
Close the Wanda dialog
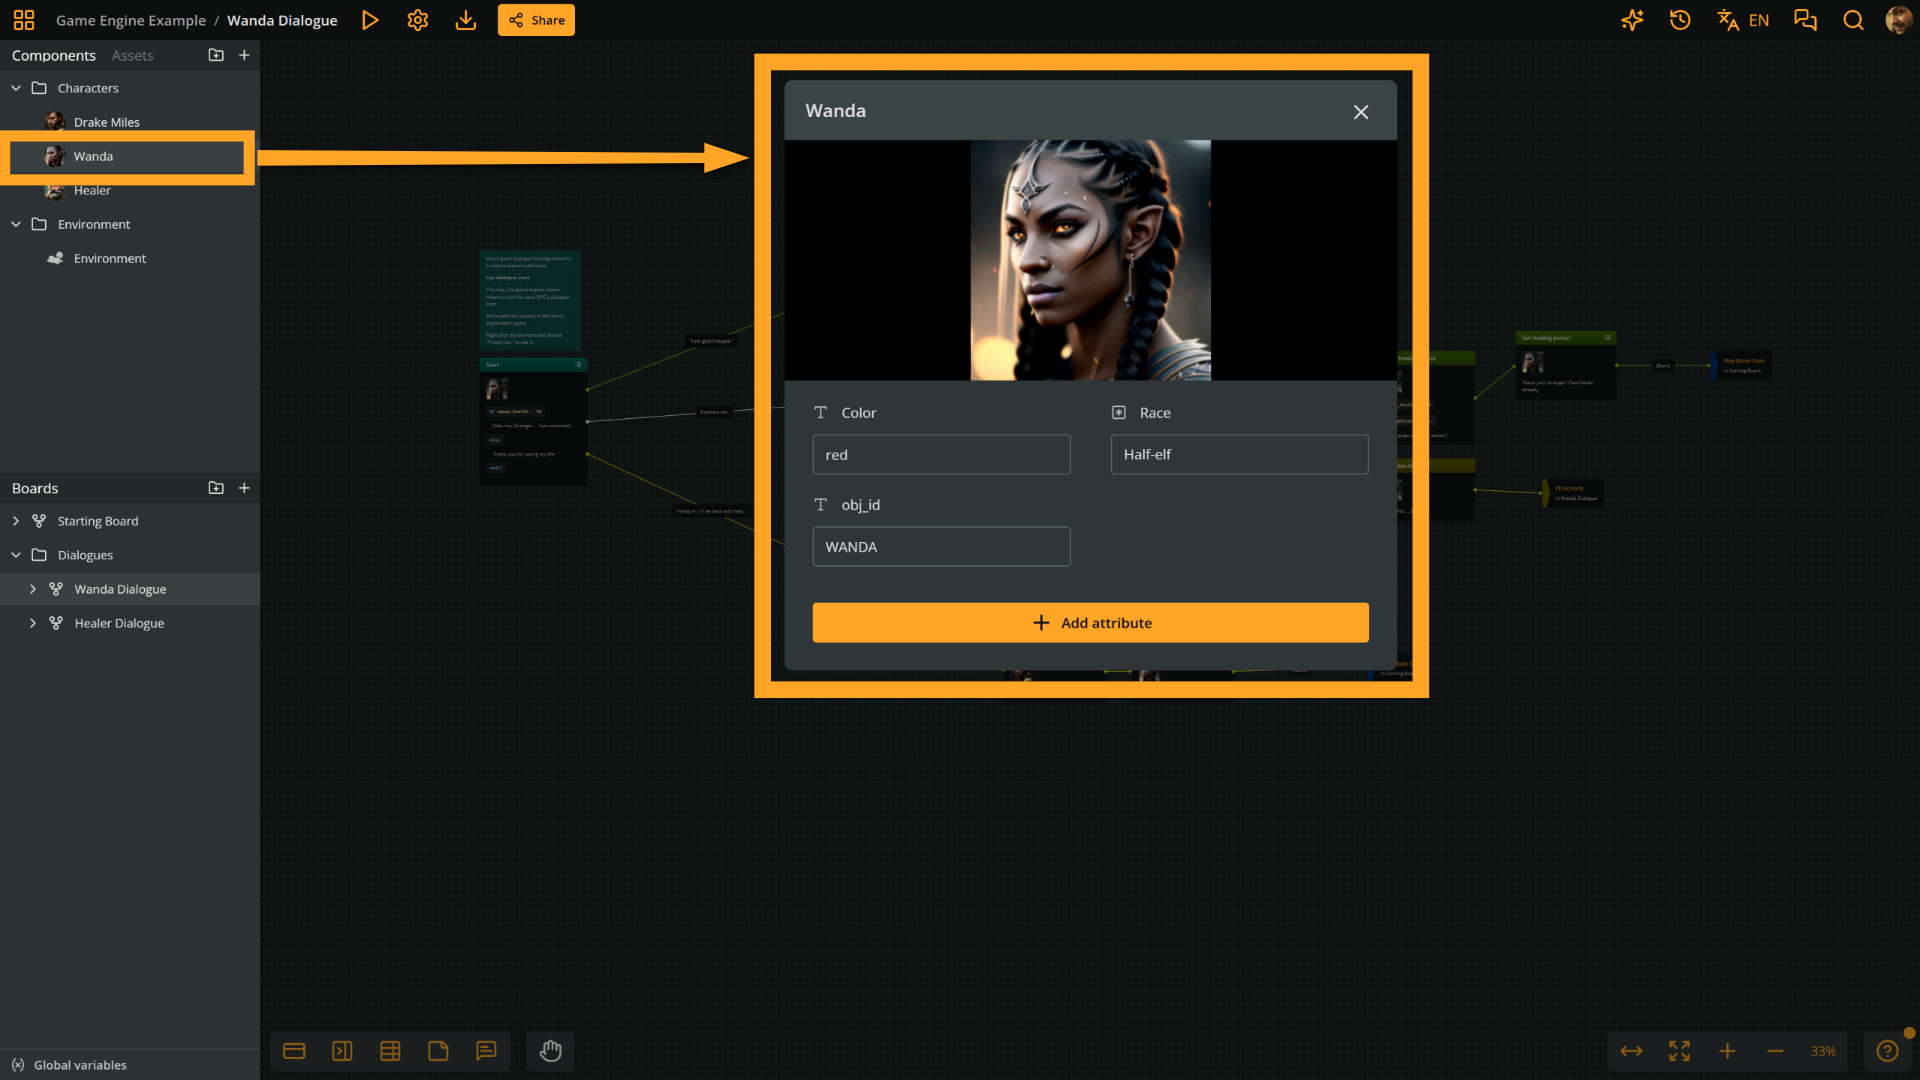(x=1361, y=112)
